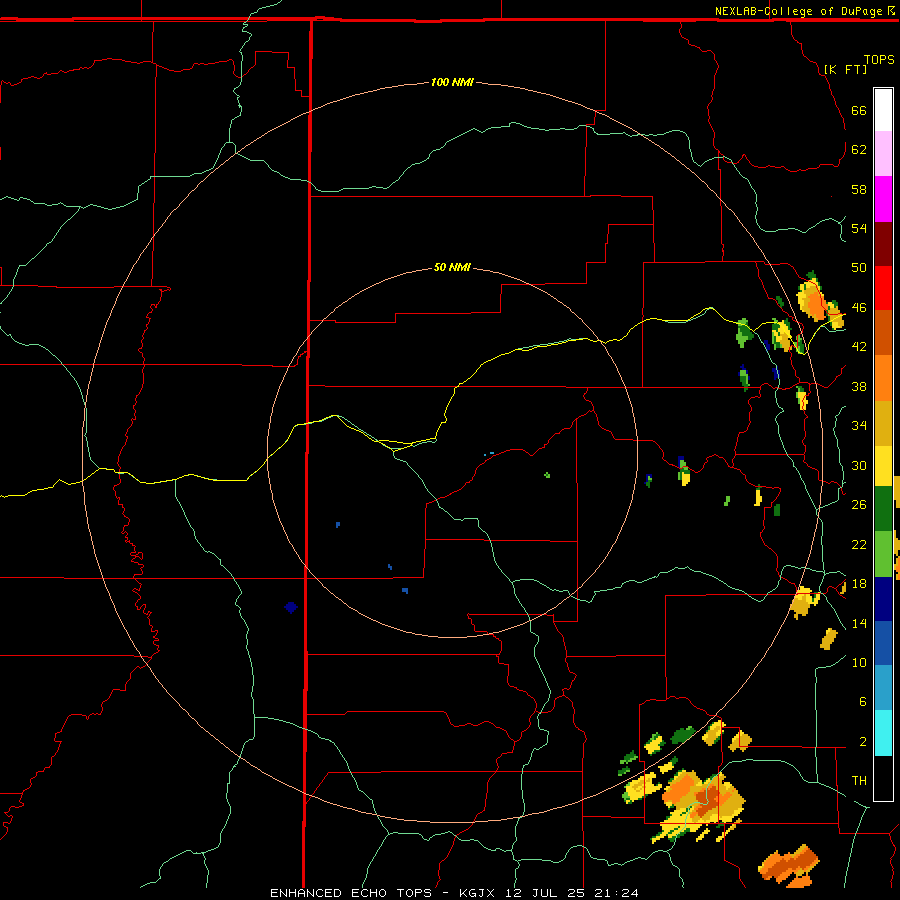This screenshot has width=900, height=900.
Task: Click the legend value 26
Action: [x=859, y=504]
